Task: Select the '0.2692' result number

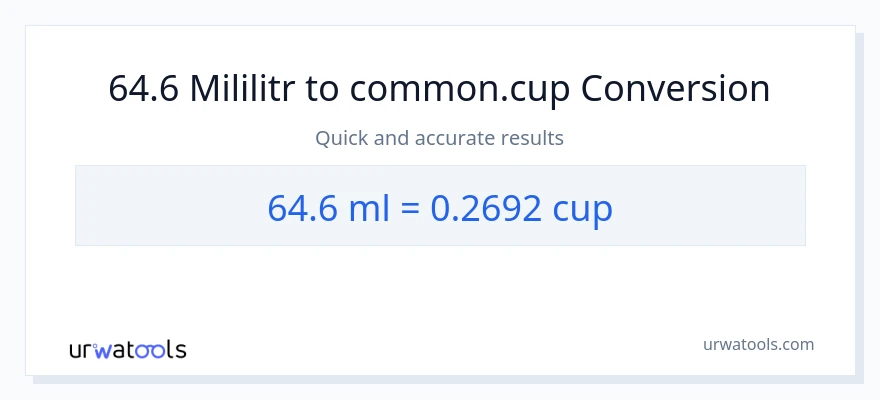Action: (487, 207)
